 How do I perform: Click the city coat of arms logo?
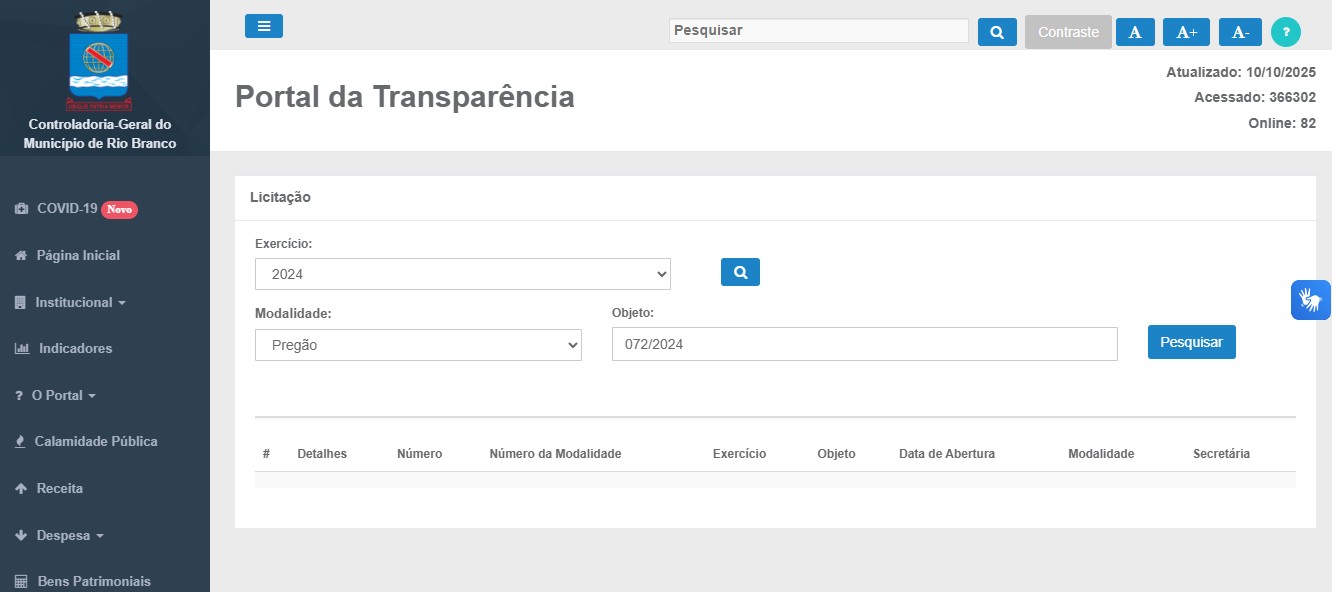[99, 60]
